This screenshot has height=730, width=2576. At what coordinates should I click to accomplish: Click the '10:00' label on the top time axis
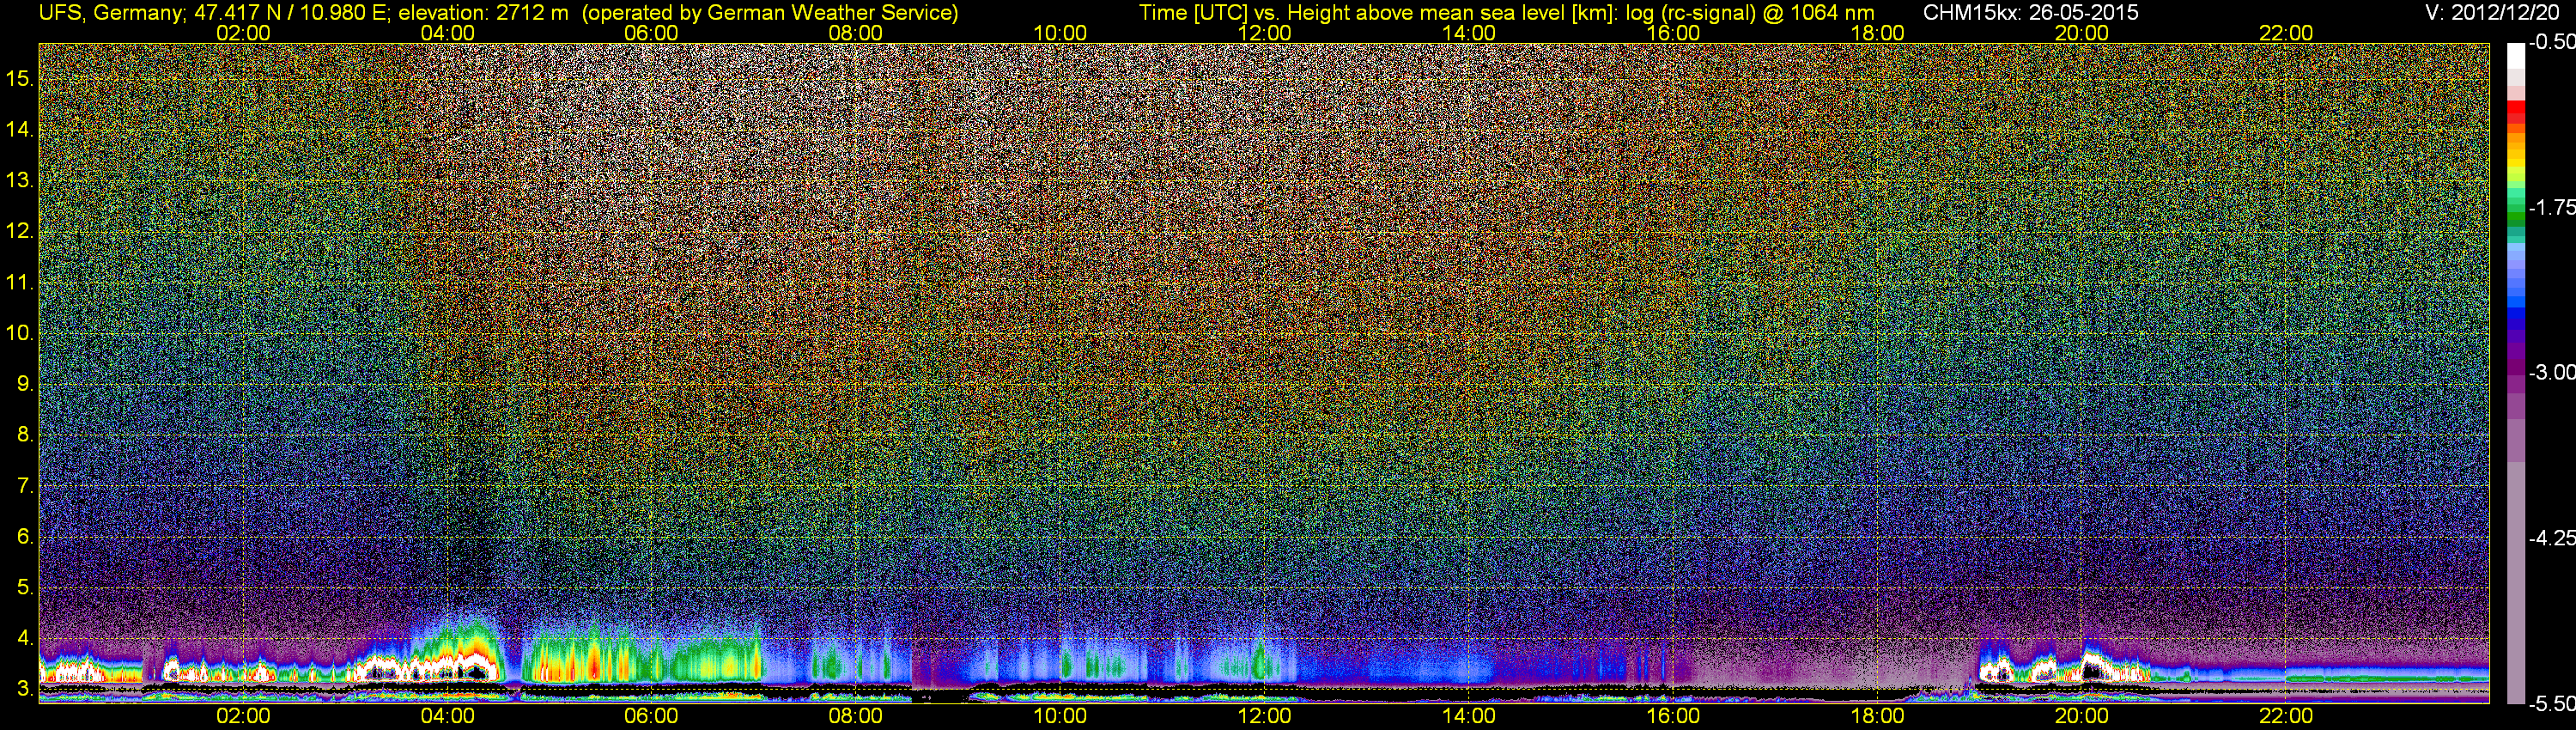pos(1060,33)
